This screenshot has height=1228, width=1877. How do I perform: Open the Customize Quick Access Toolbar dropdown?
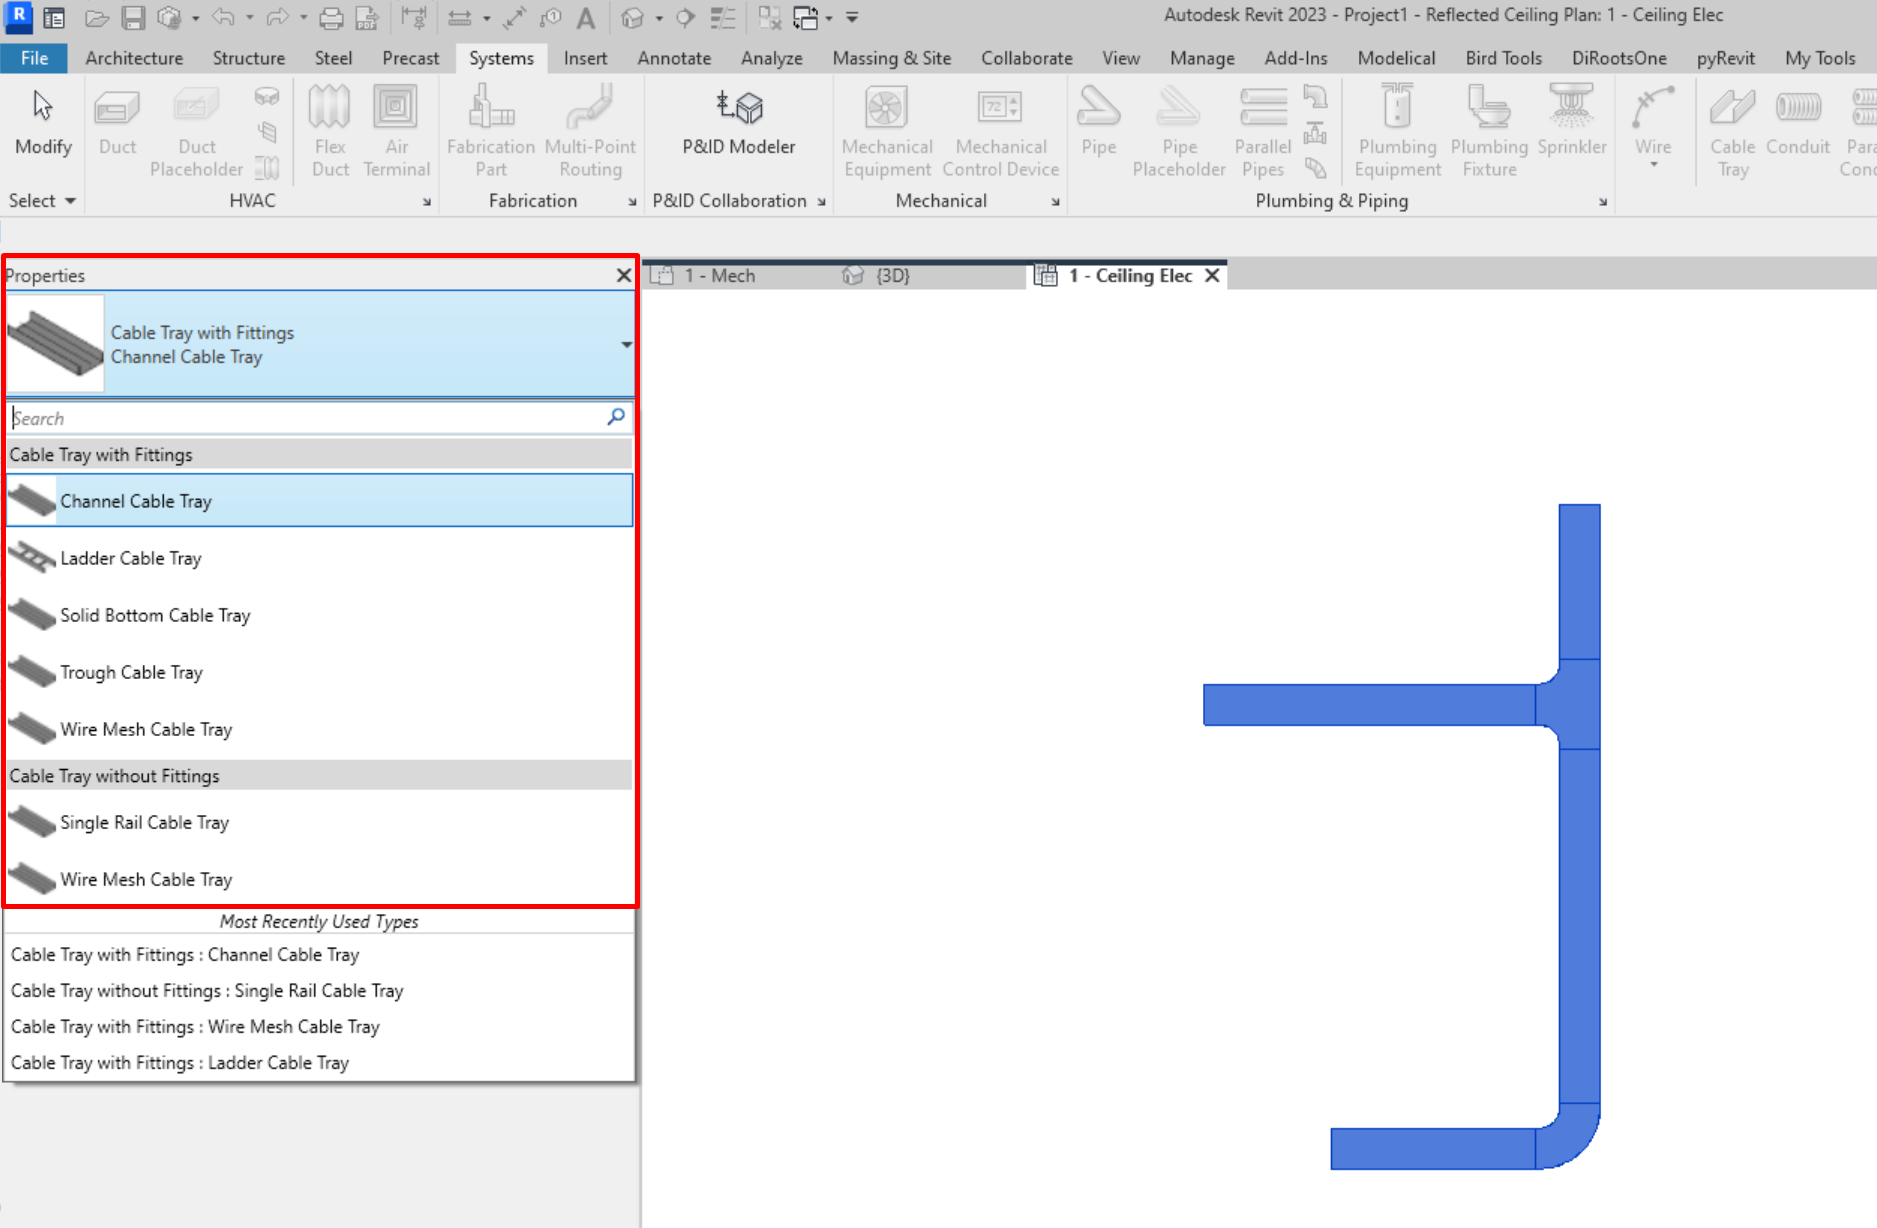(852, 18)
